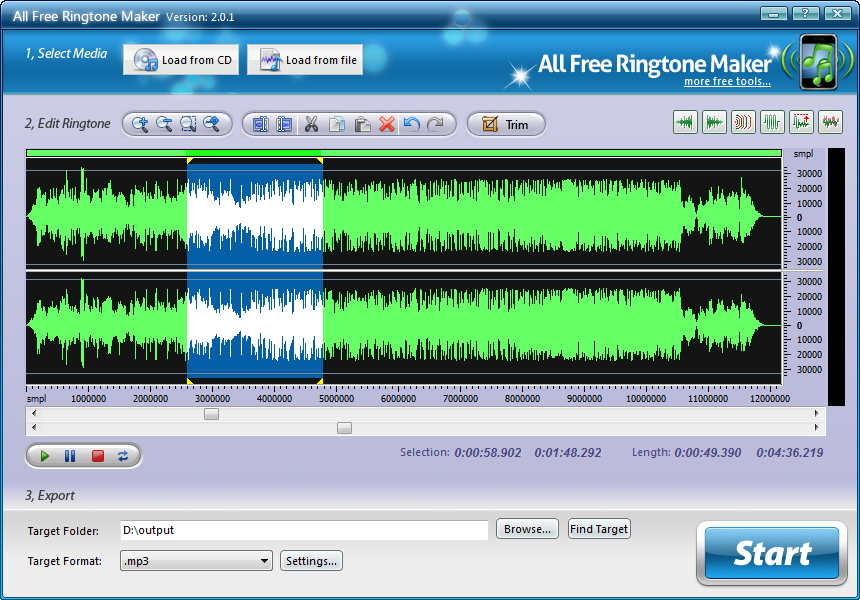This screenshot has width=860, height=600.
Task: Minimize the All Free Ringtone Maker window
Action: coord(774,13)
